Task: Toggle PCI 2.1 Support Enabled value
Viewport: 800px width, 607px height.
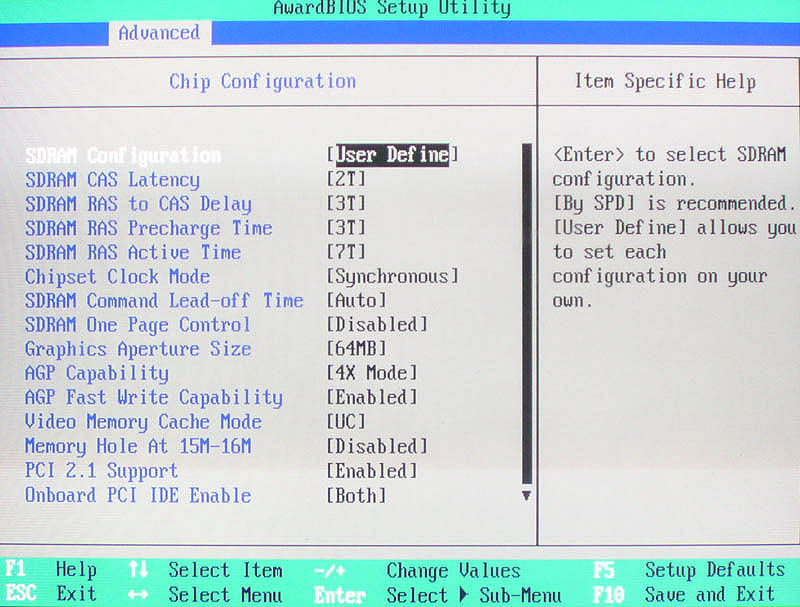Action: (x=372, y=471)
